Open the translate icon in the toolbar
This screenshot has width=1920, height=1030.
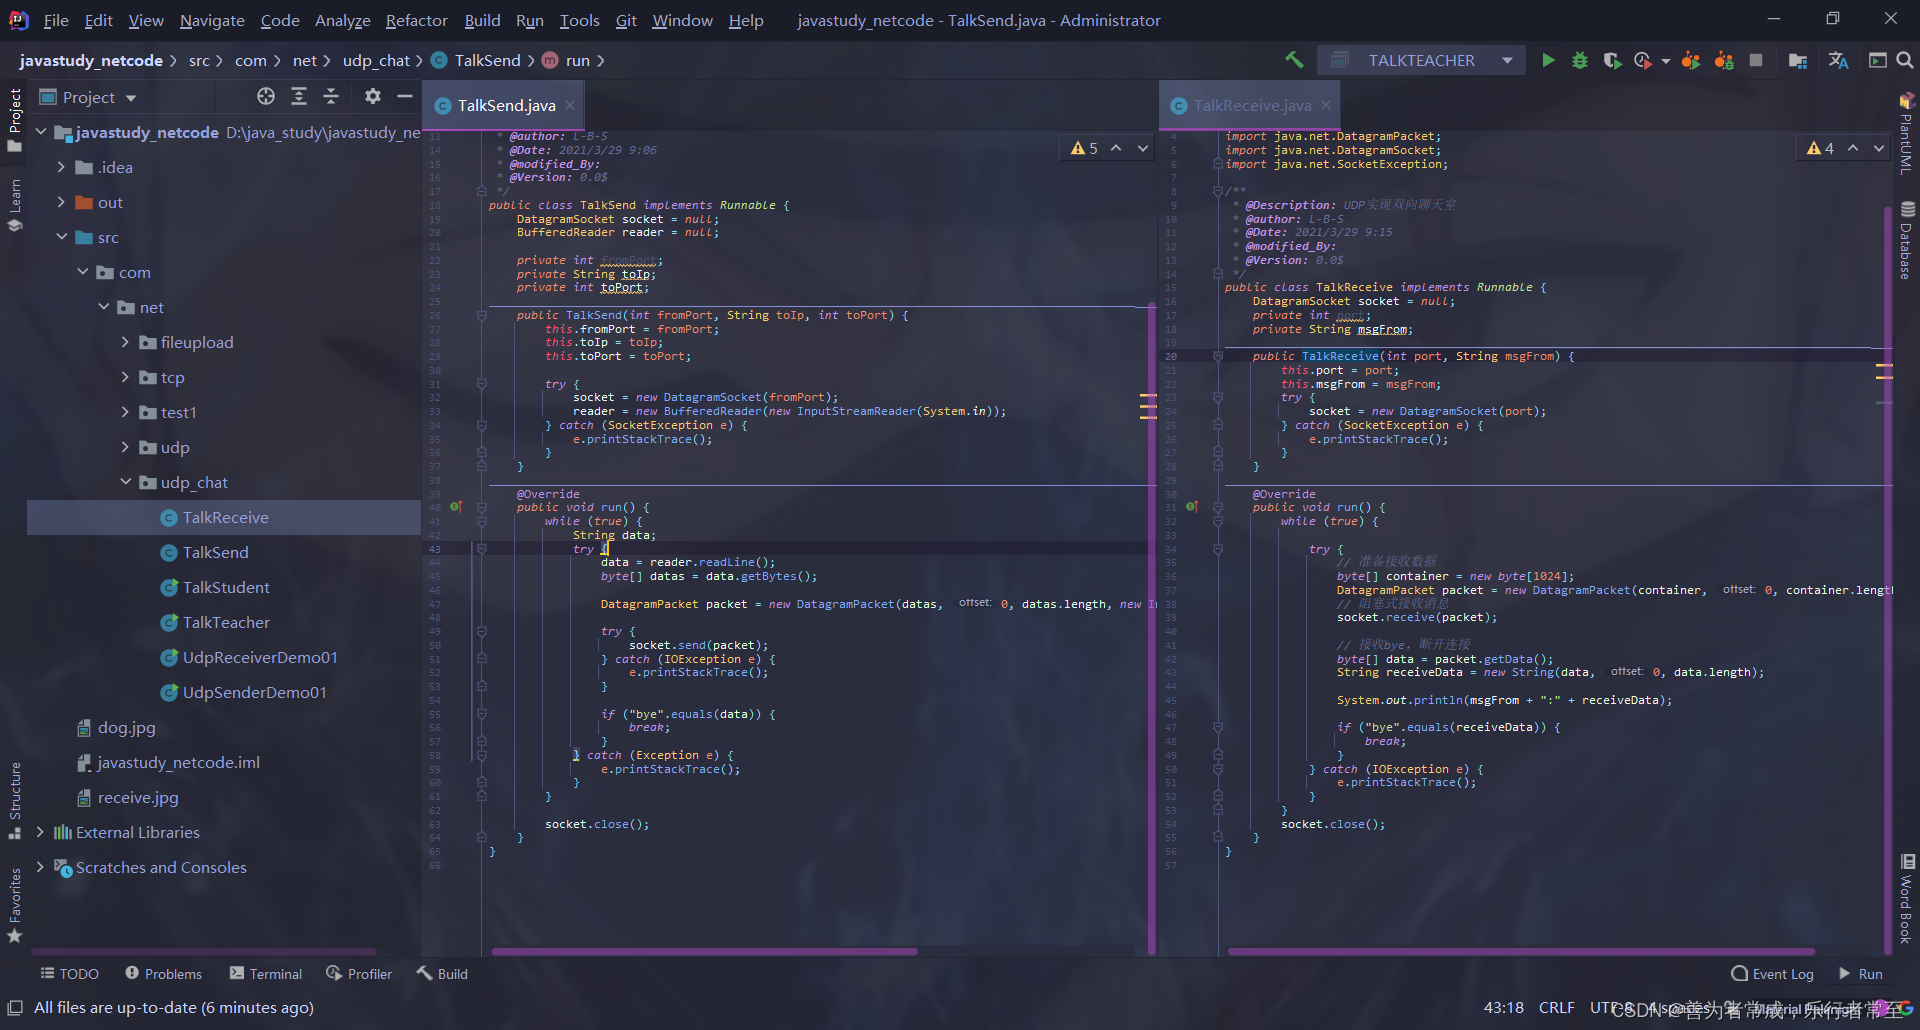tap(1838, 61)
